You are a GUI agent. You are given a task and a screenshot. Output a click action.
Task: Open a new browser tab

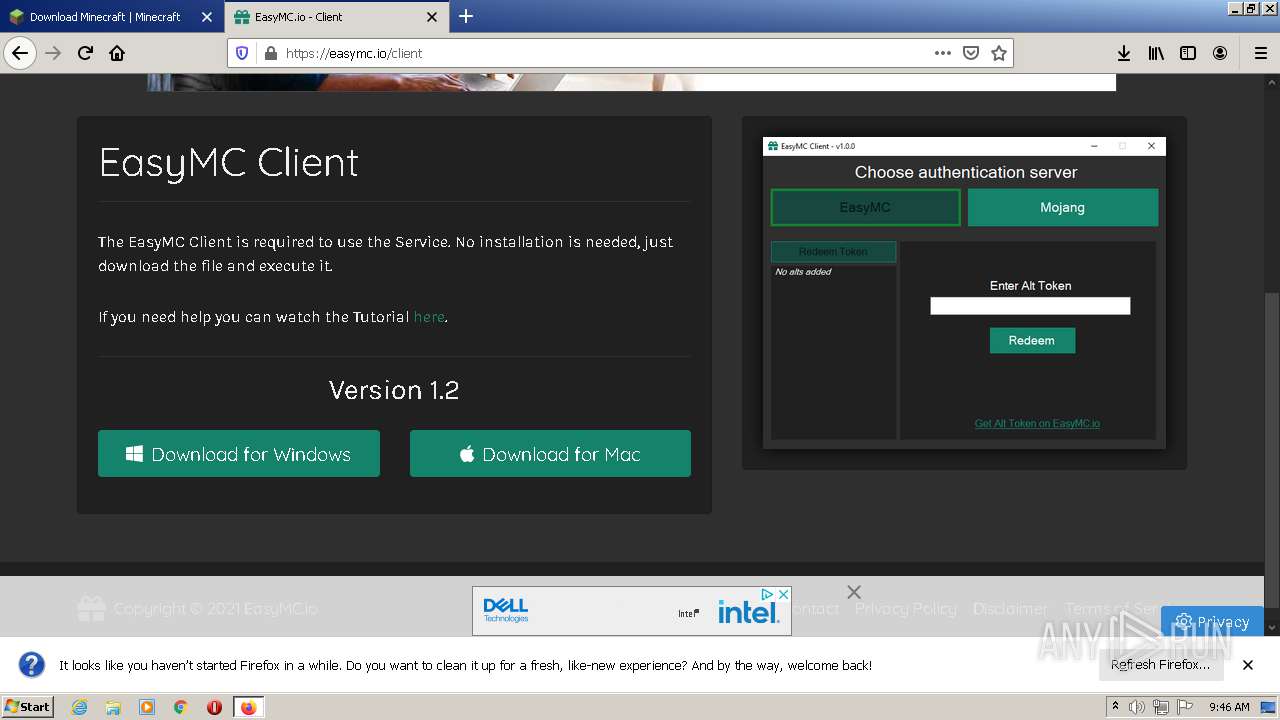[x=466, y=16]
